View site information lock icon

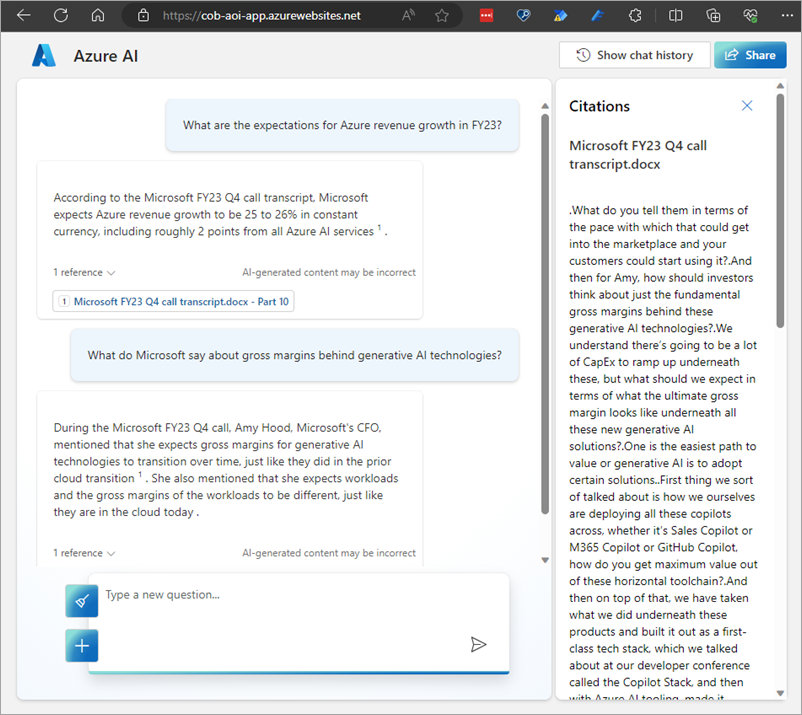click(144, 15)
